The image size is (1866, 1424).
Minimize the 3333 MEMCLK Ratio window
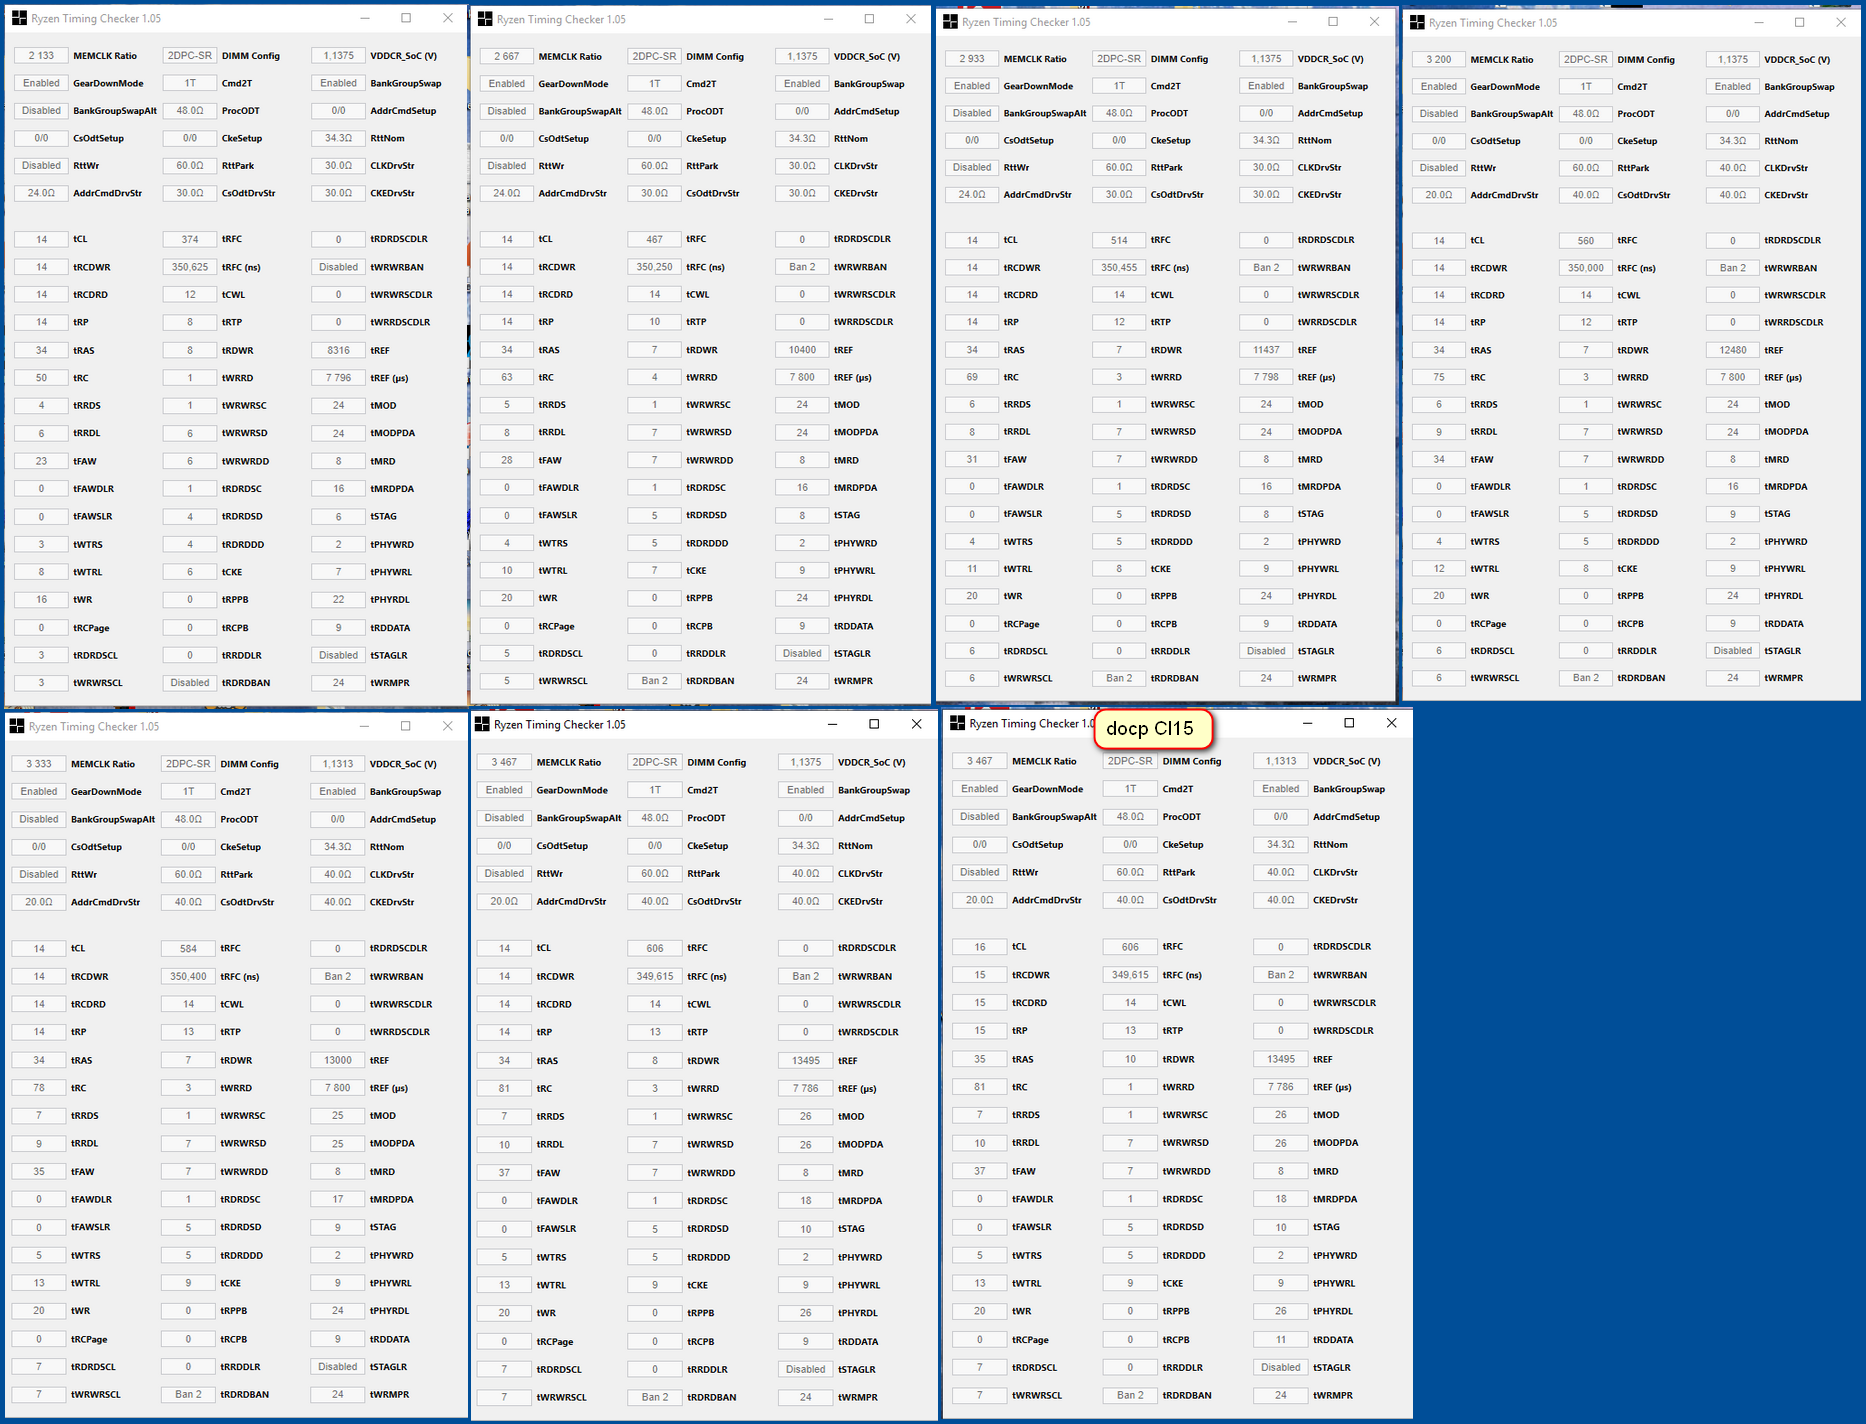364,726
